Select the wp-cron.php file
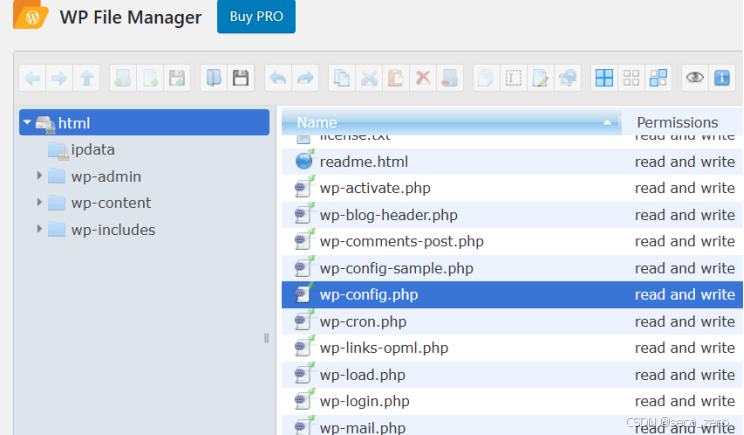The height and width of the screenshot is (435, 744). pos(512,322)
